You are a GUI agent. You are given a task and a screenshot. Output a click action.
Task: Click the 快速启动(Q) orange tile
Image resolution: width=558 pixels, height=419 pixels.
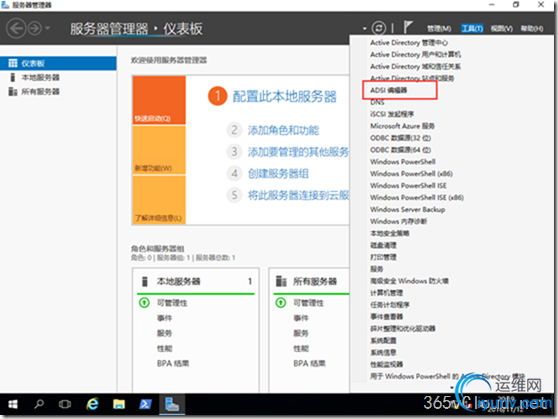coord(159,100)
